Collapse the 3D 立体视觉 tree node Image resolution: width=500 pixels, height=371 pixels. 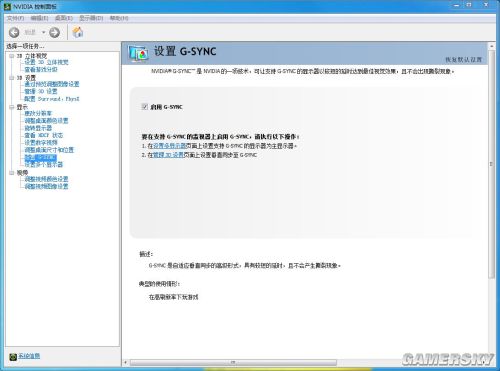point(12,56)
